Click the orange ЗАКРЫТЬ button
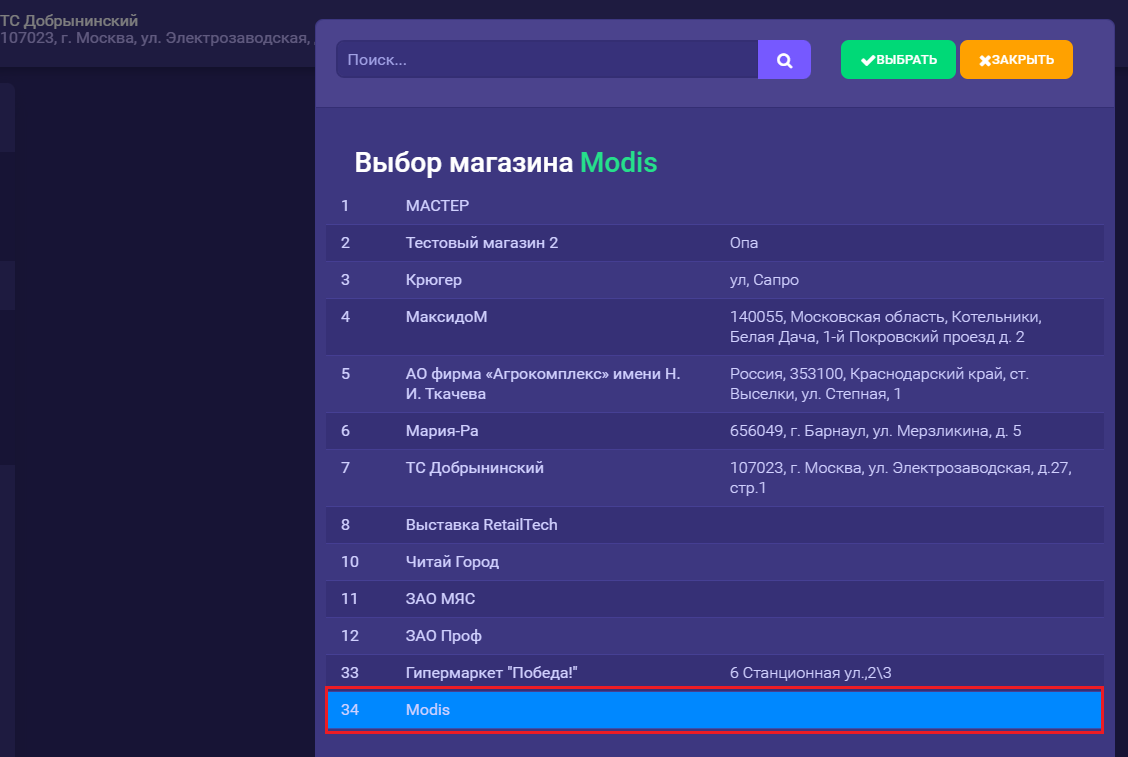Image resolution: width=1128 pixels, height=757 pixels. [1016, 60]
